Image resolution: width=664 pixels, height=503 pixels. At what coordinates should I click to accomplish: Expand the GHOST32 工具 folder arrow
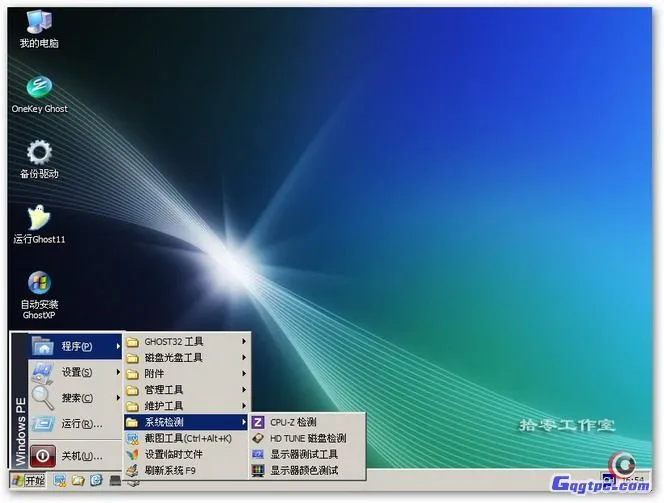(244, 341)
